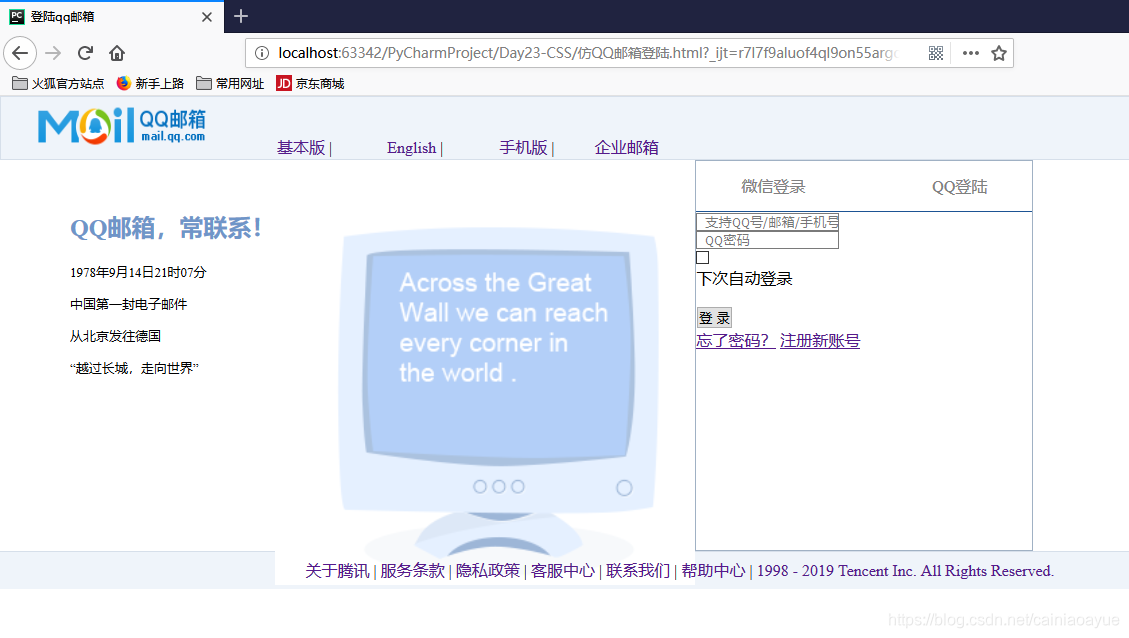Close the 登陆qq邮箱 browser tab
This screenshot has height=638, width=1129.
point(207,17)
